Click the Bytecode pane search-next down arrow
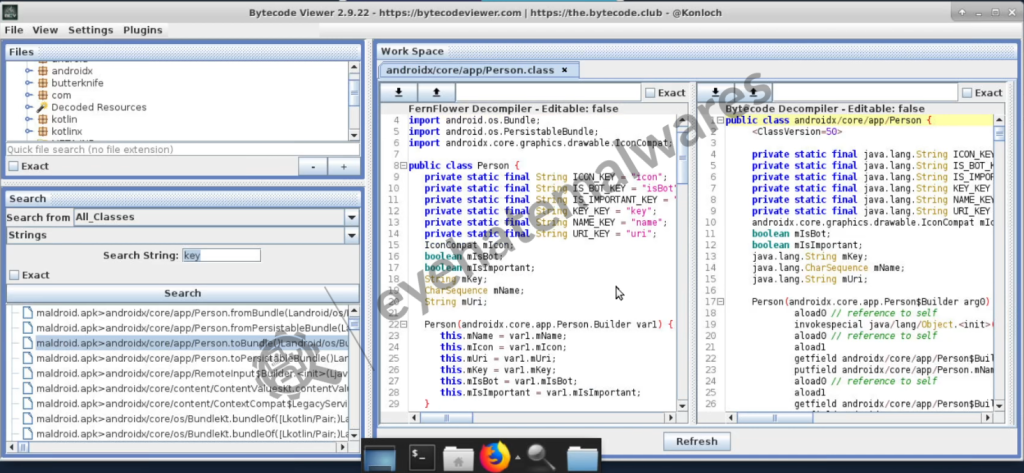The height and width of the screenshot is (473, 1024). (x=716, y=92)
